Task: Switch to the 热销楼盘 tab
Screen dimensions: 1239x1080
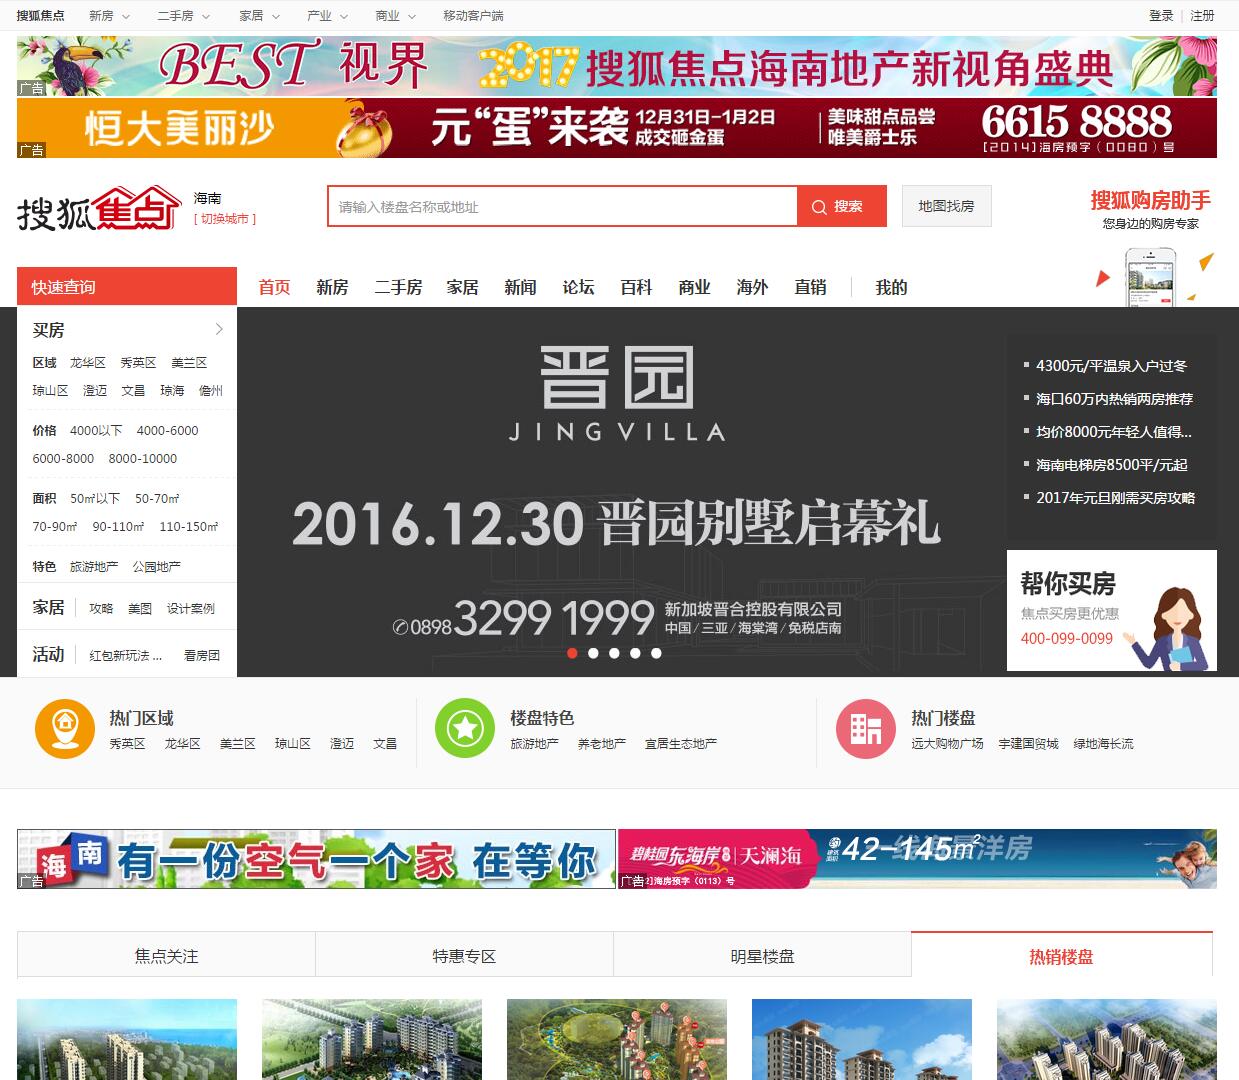Action: tap(1061, 956)
